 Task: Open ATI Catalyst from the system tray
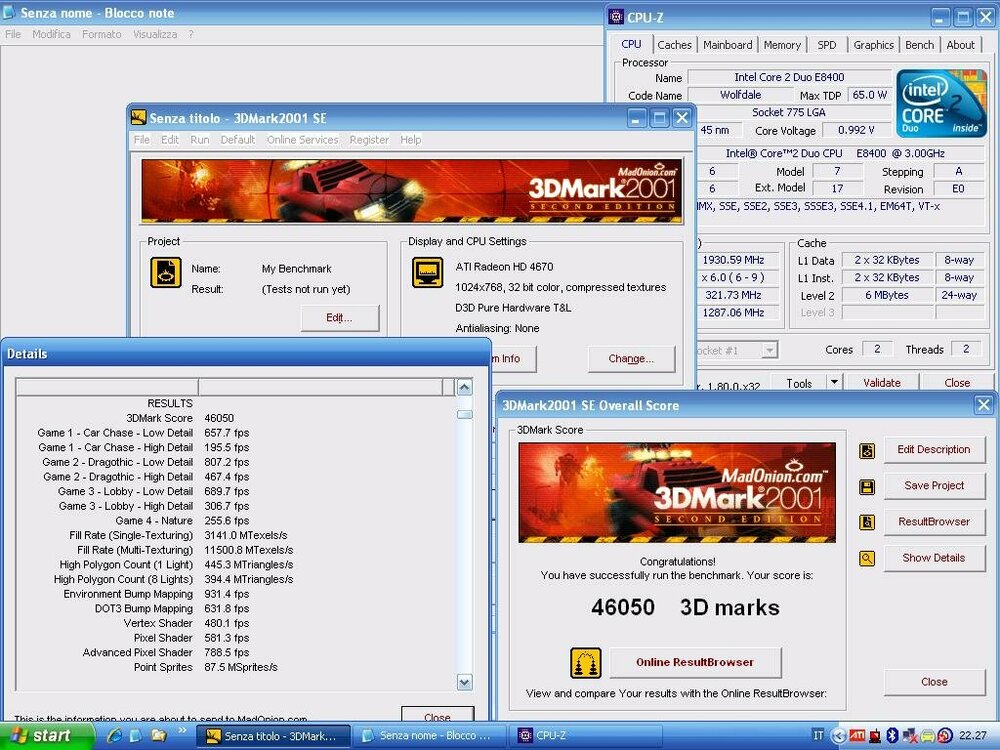click(x=857, y=736)
